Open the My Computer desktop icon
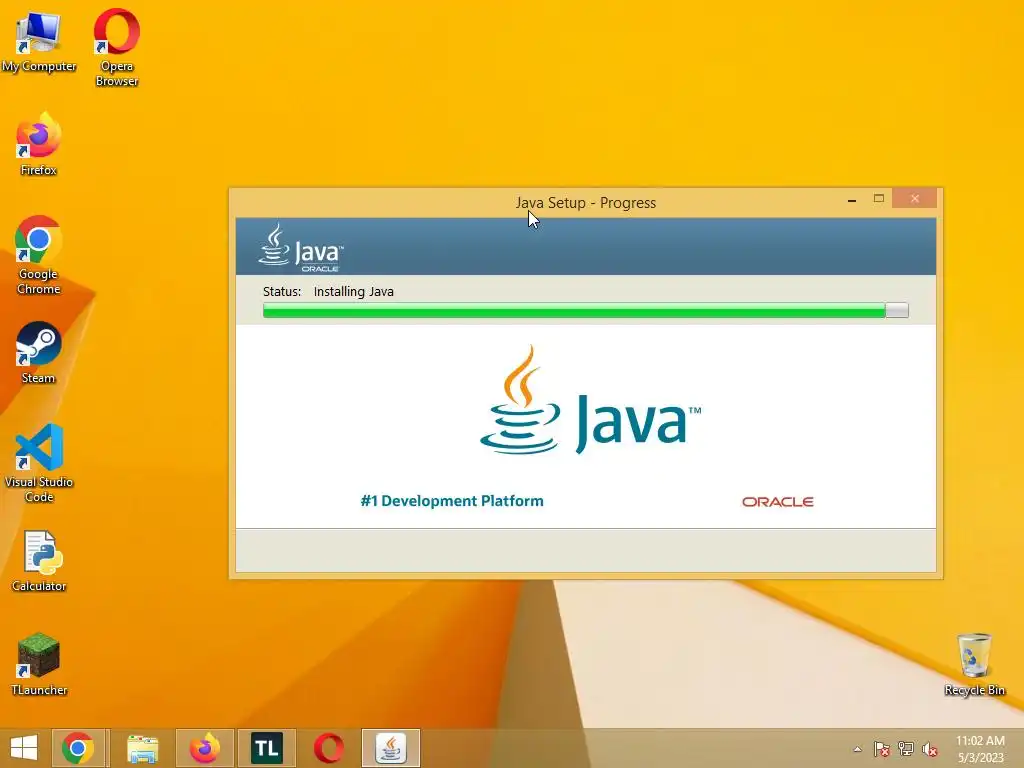This screenshot has height=768, width=1024. (39, 41)
